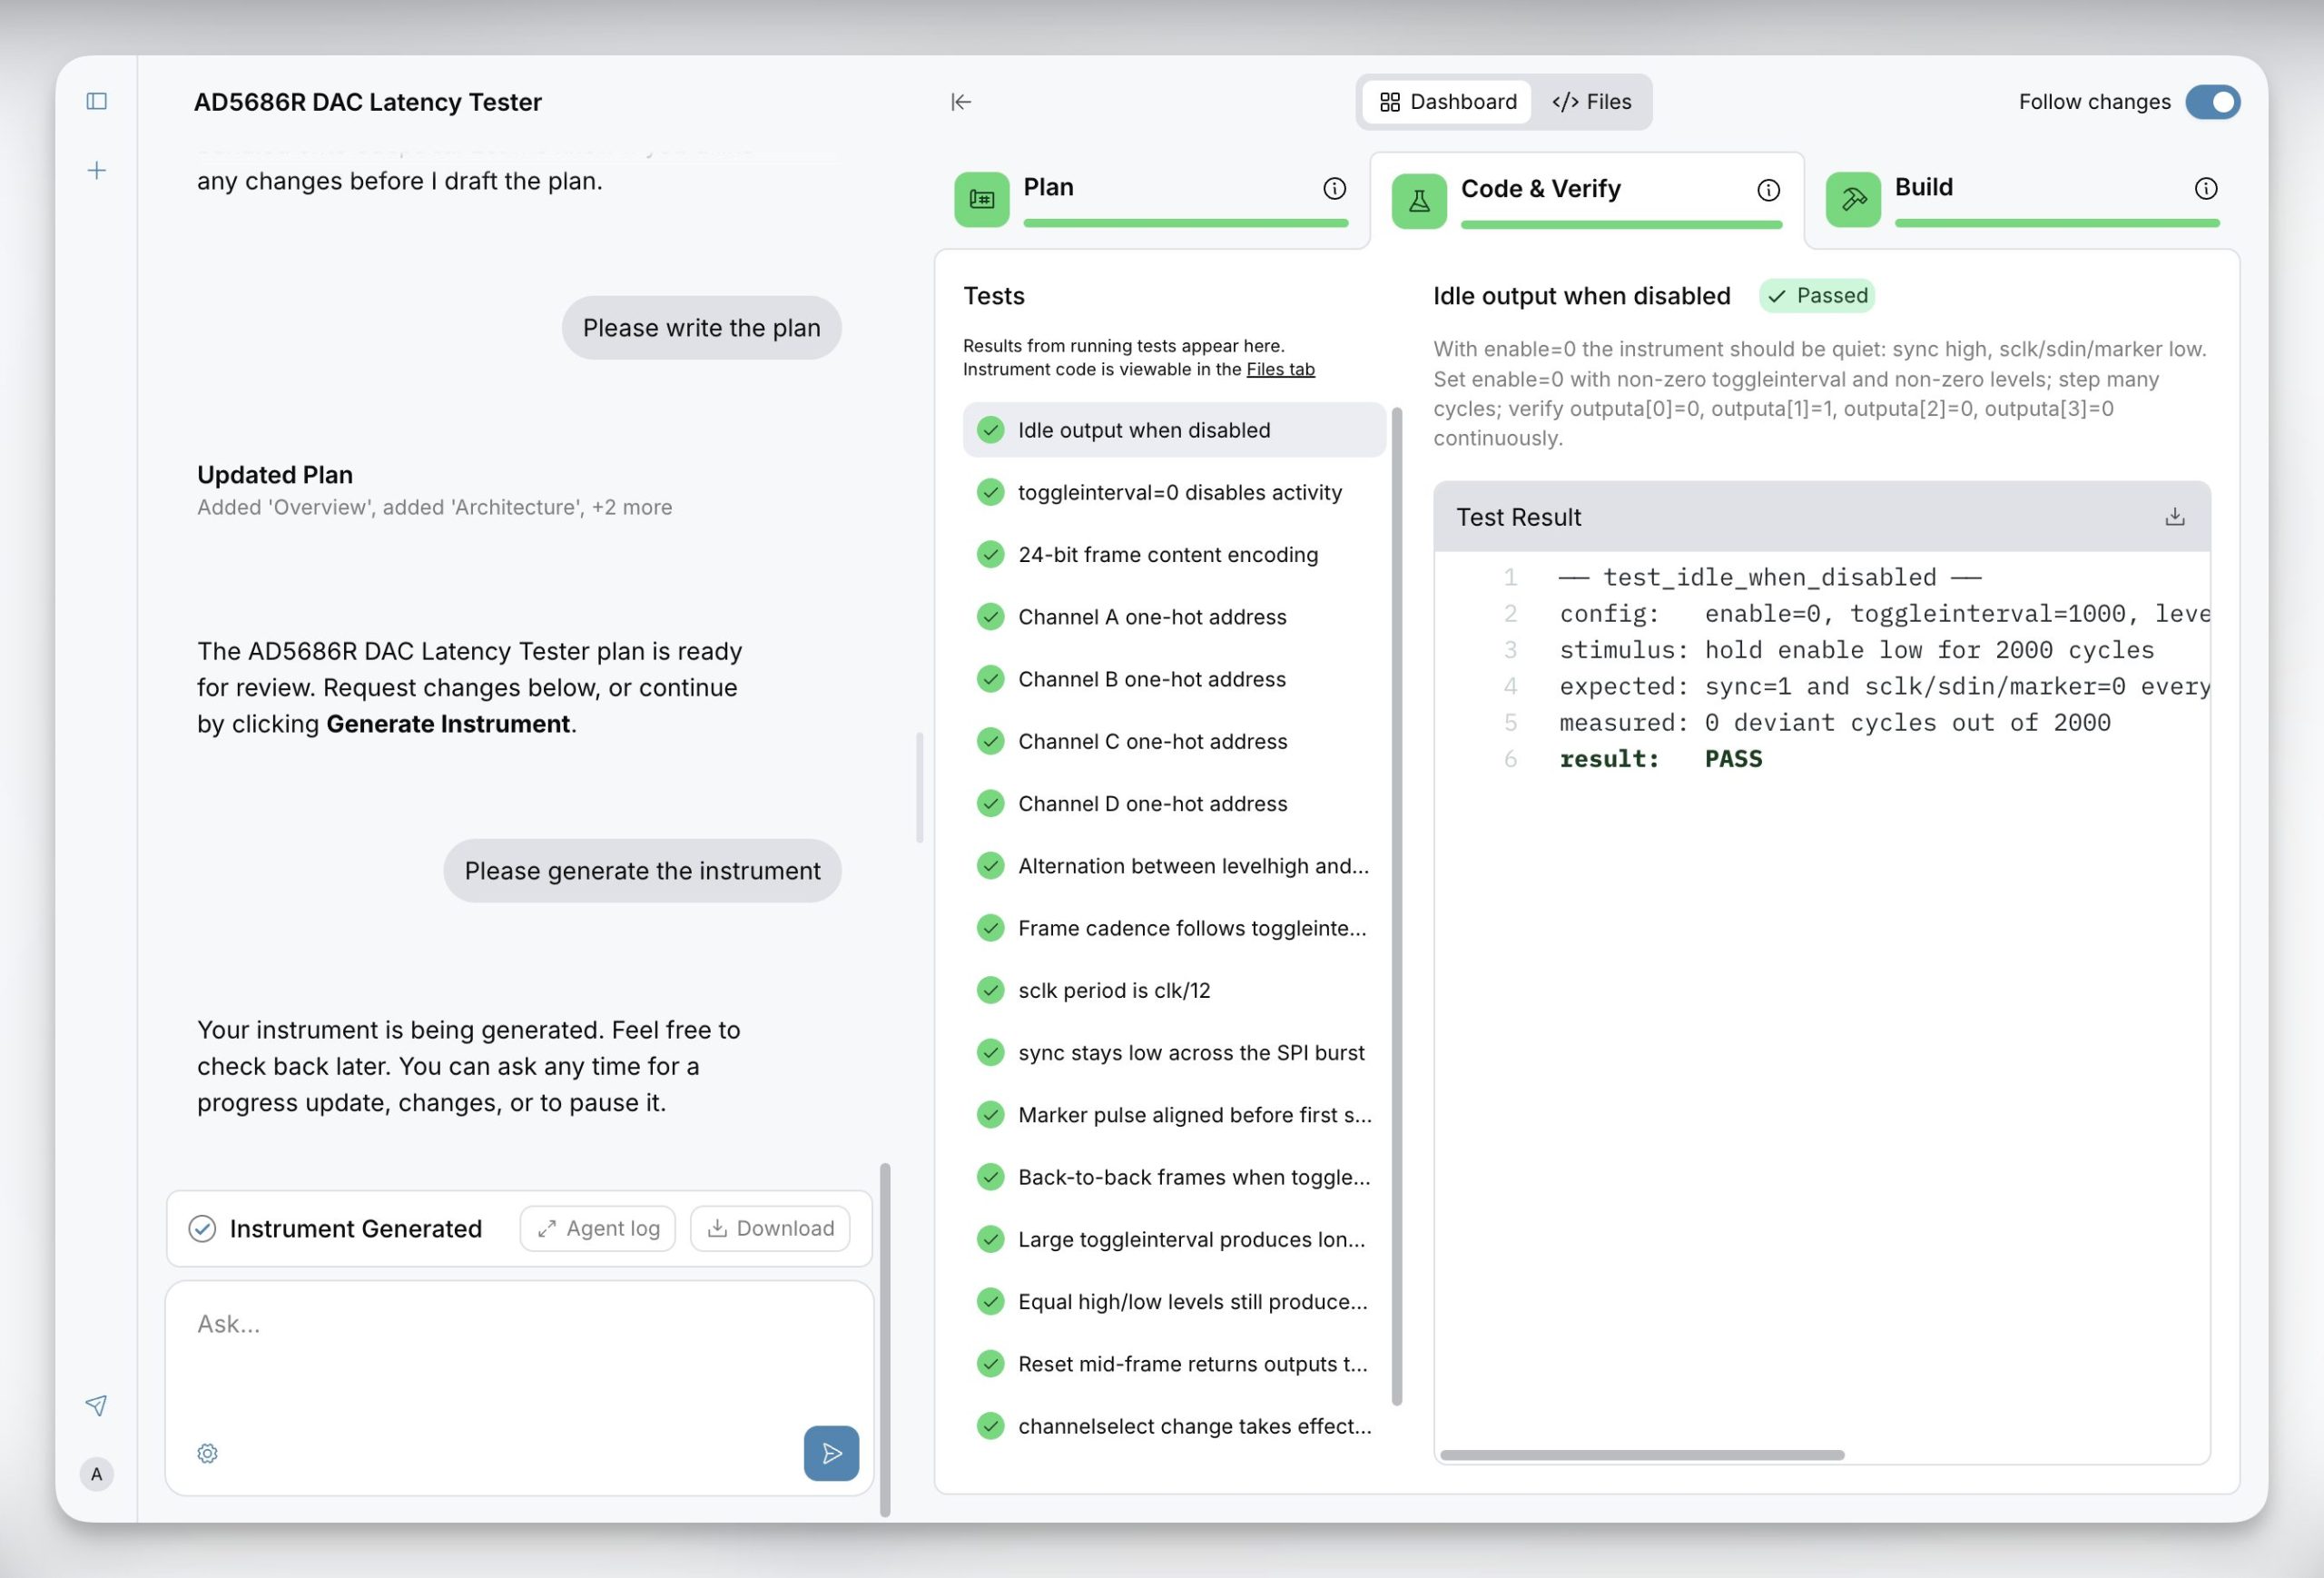Turn off the Follow changes switch

[2212, 102]
